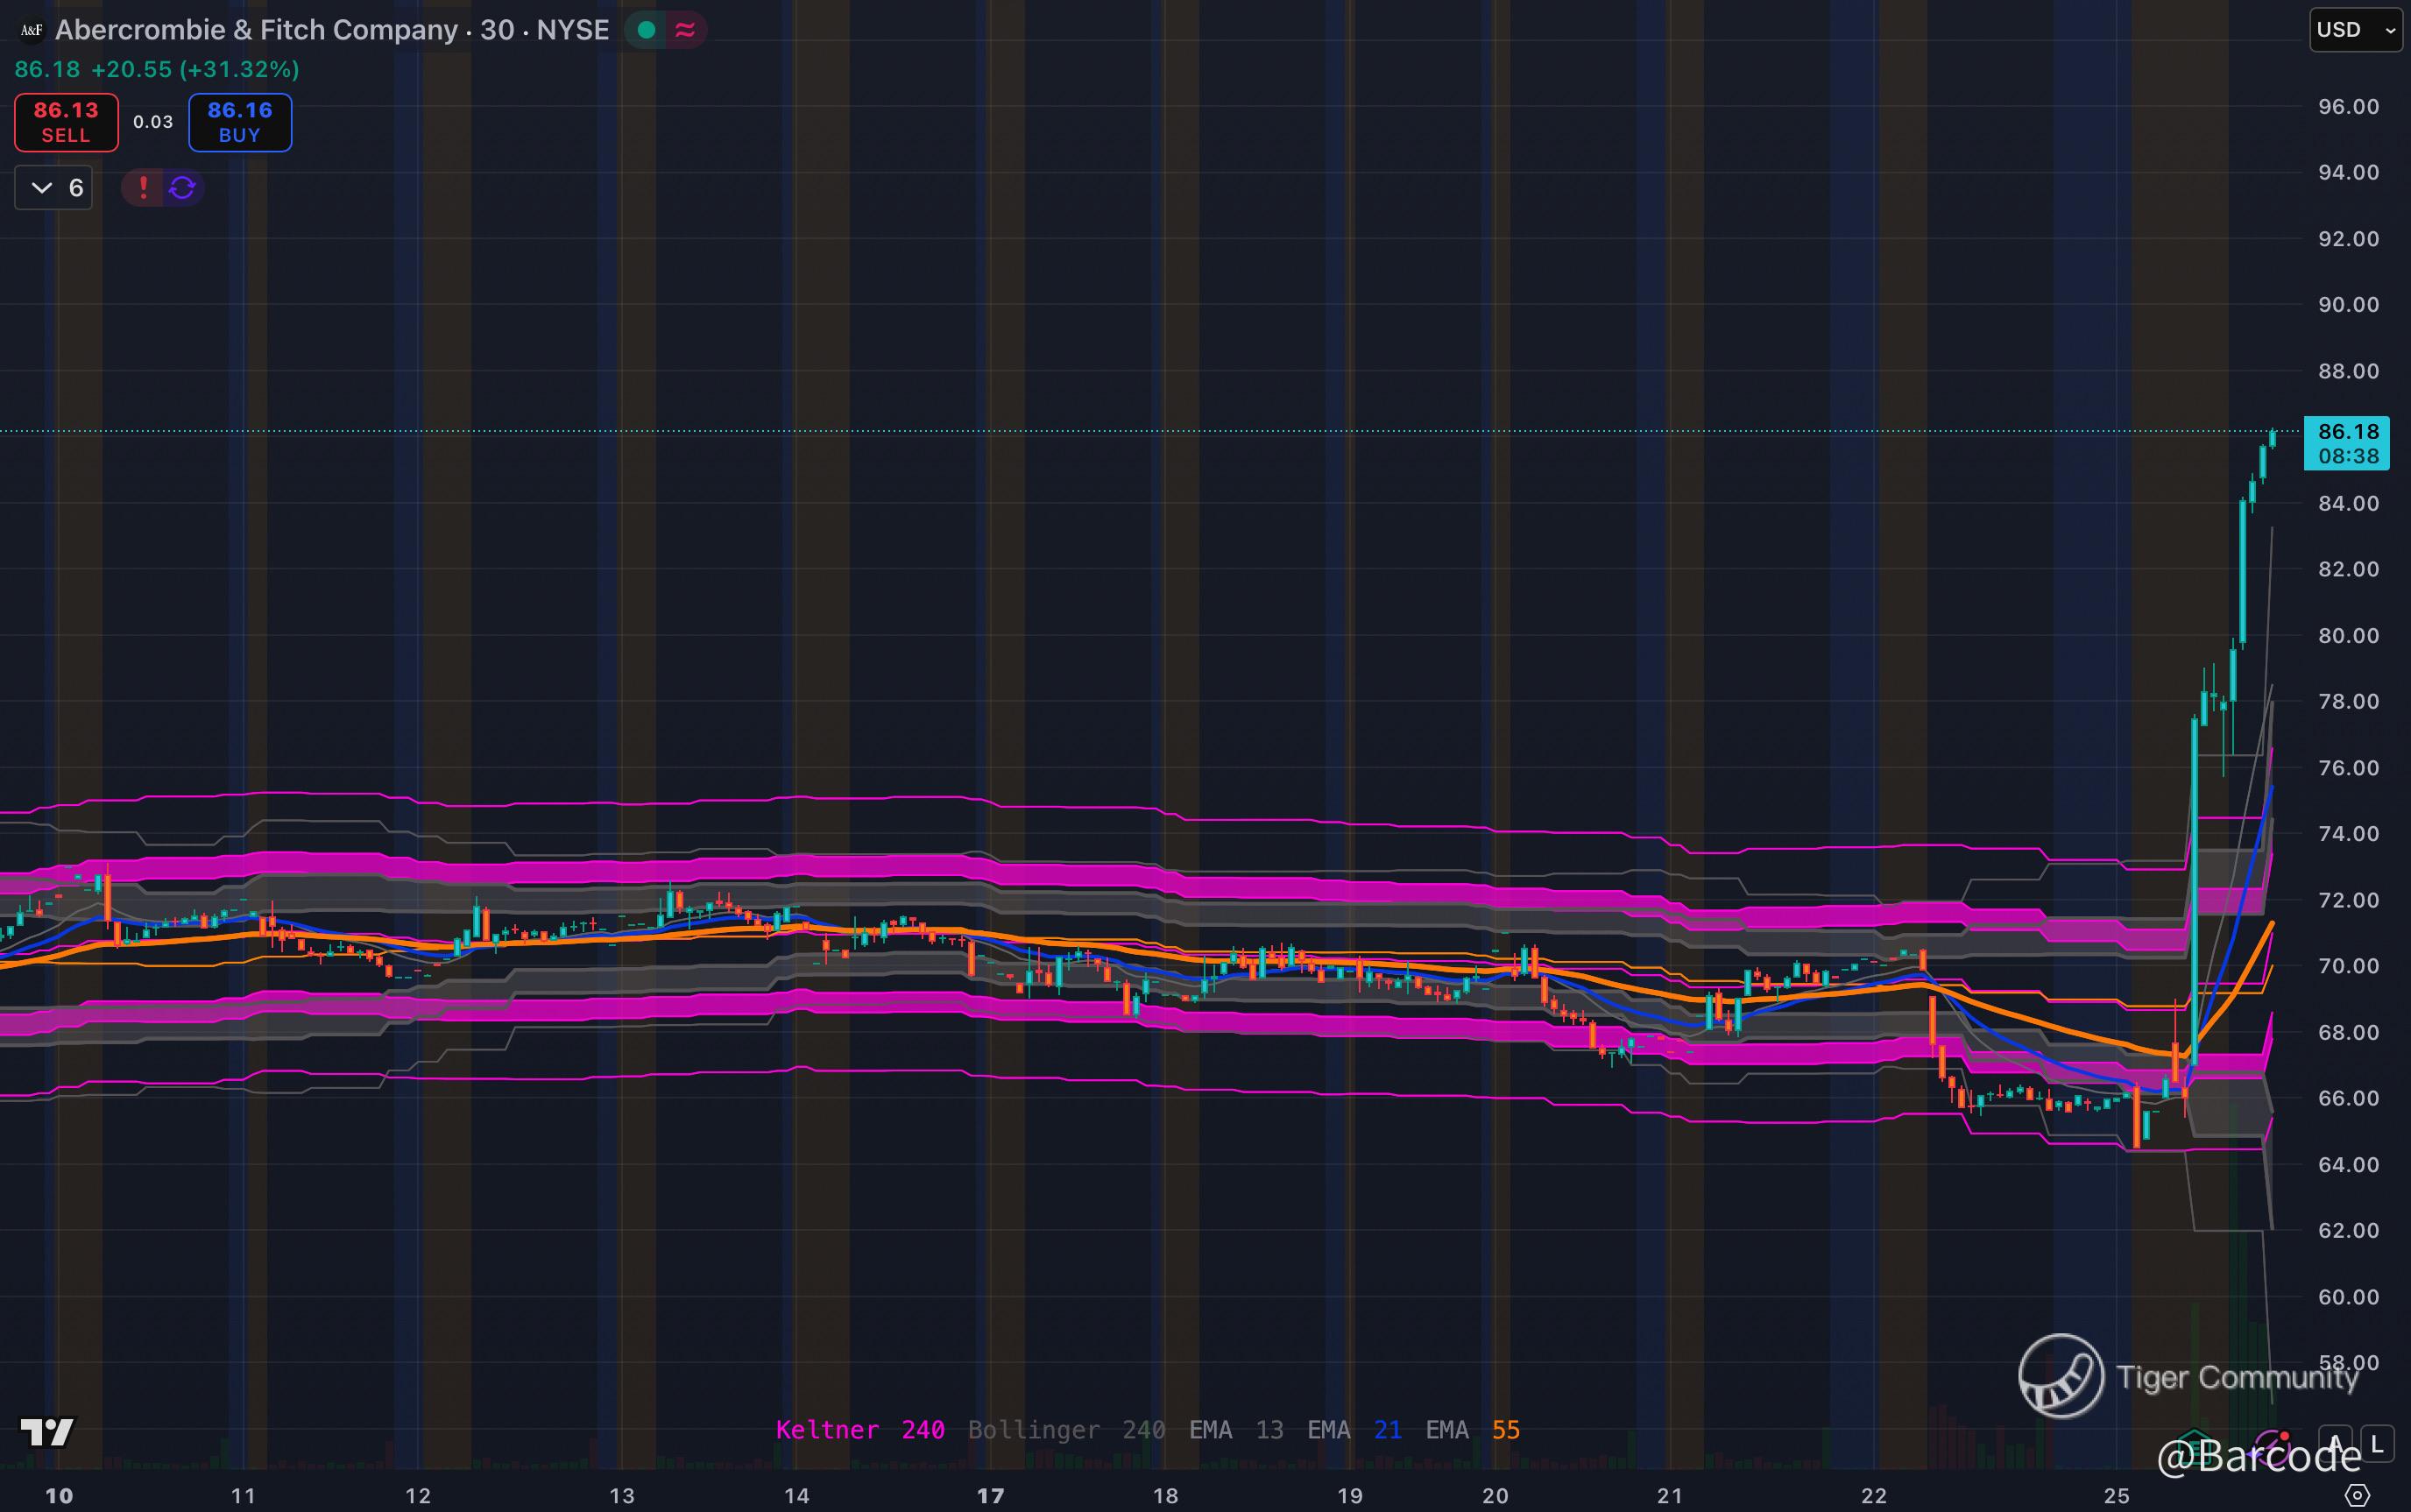2411x1512 pixels.
Task: Click the 30 minute interval label
Action: 497,30
